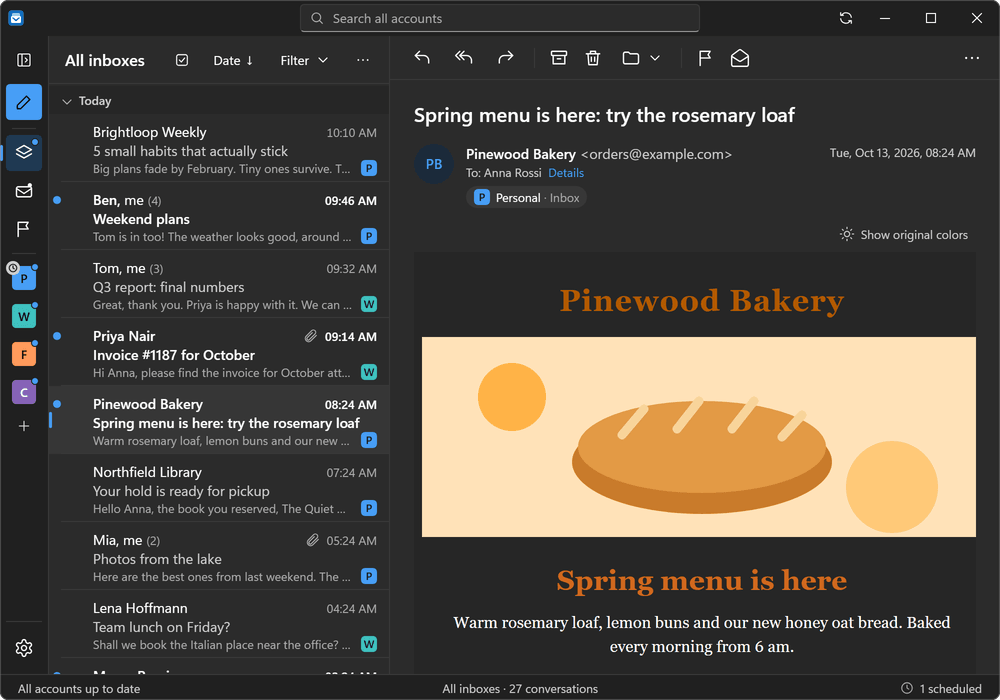1000x700 pixels.
Task: Click P account badge on Brightloop Weekly row
Action: (369, 168)
